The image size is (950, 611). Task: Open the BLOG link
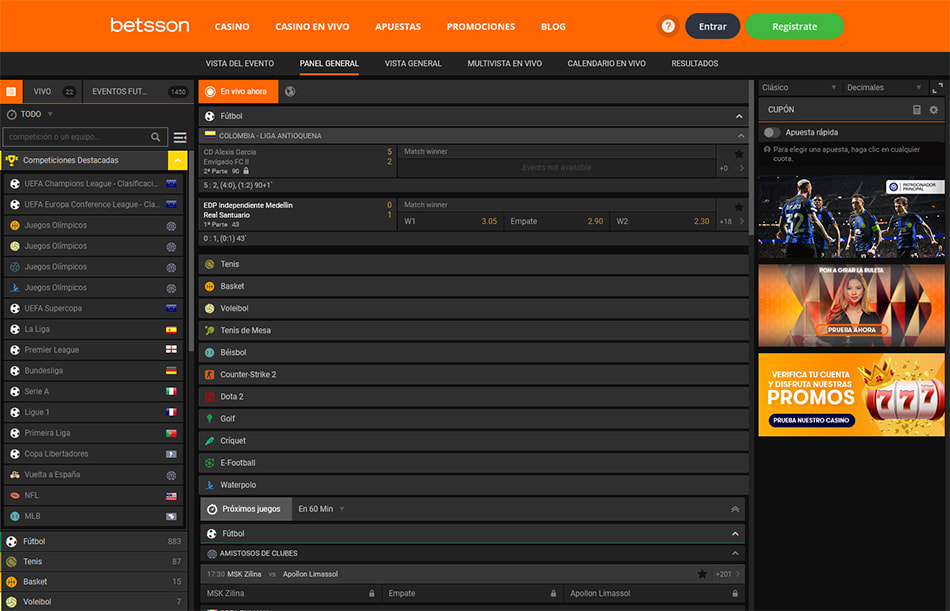[553, 27]
